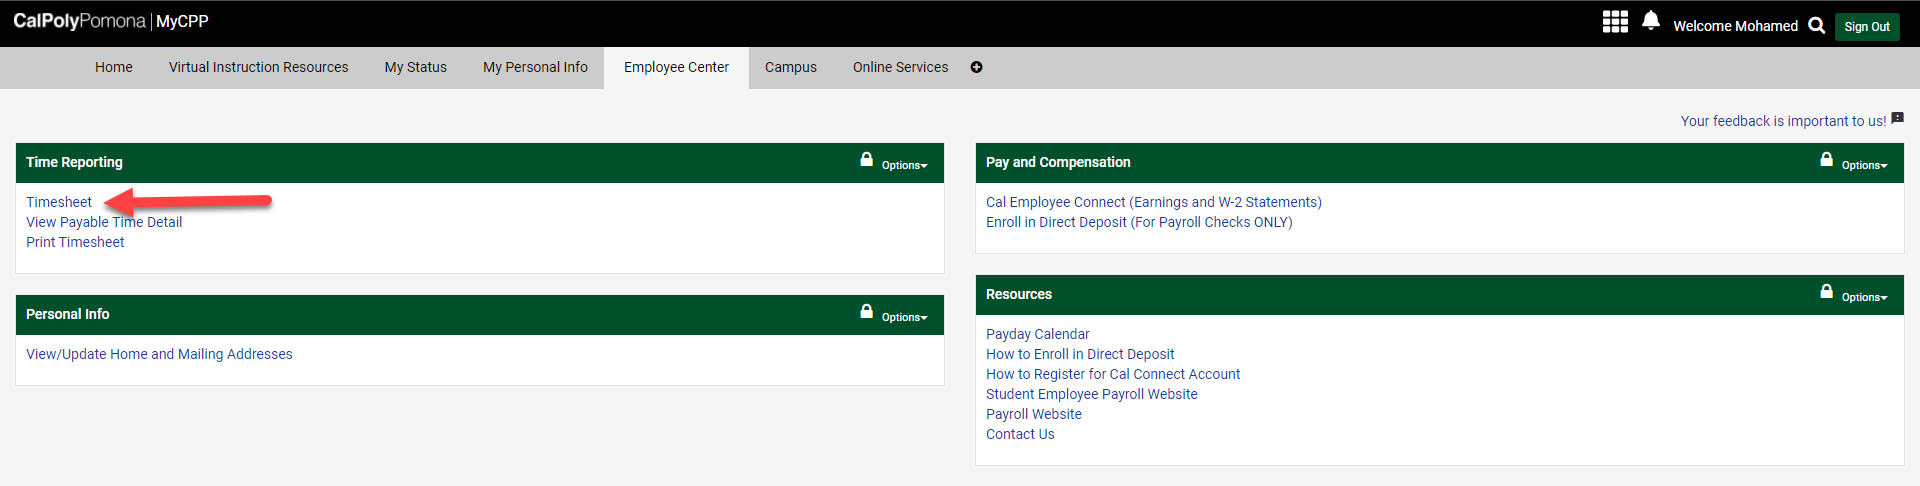The height and width of the screenshot is (486, 1920).
Task: Open Cal Employee Connect link
Action: [1153, 202]
